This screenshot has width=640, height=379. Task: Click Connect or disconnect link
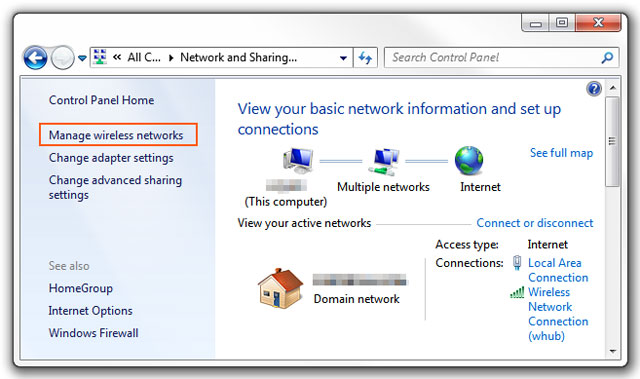pyautogui.click(x=535, y=223)
